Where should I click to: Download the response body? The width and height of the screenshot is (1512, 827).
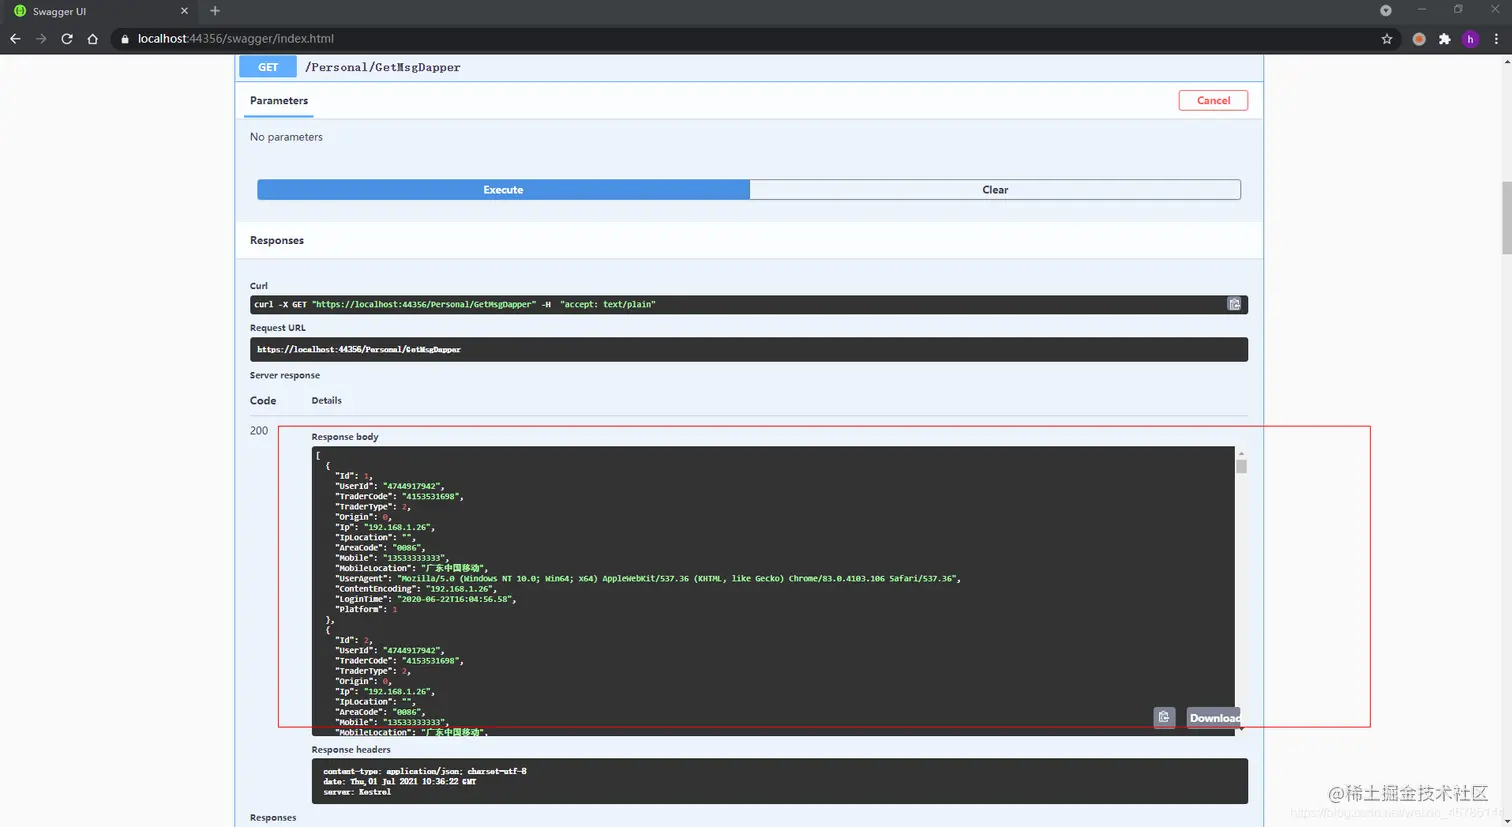pyautogui.click(x=1214, y=717)
